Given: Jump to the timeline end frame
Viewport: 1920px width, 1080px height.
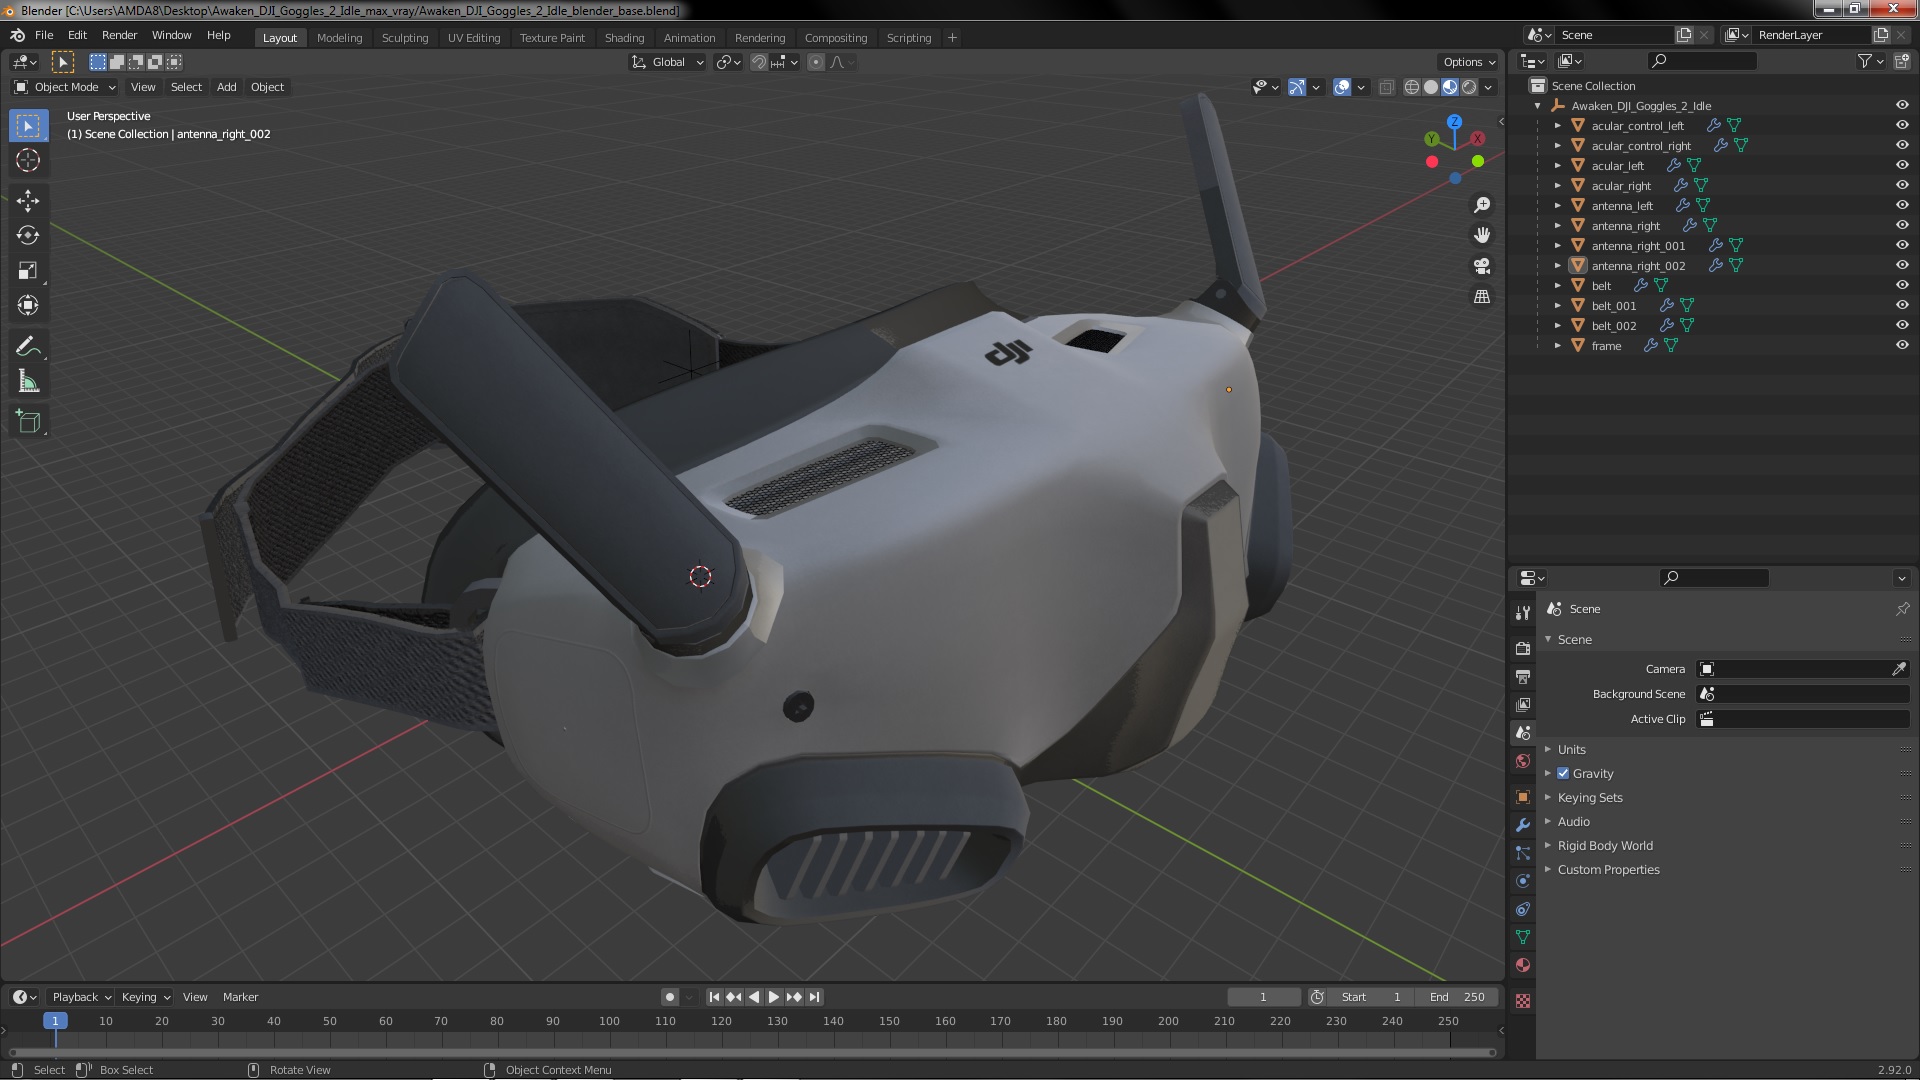Looking at the screenshot, I should click(x=814, y=997).
